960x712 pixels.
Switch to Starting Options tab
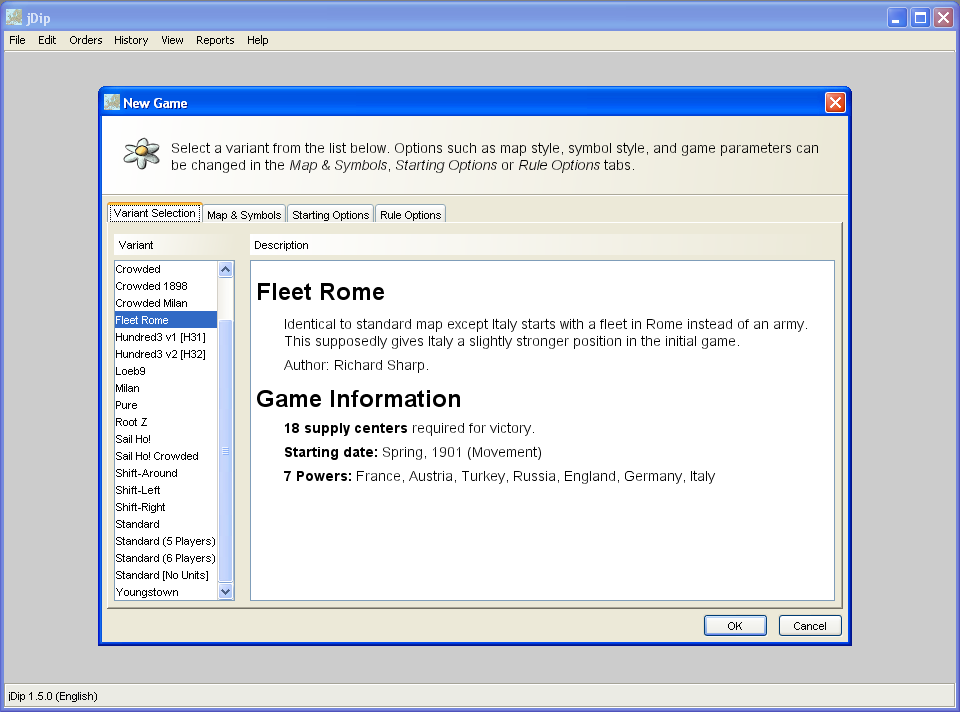[331, 215]
